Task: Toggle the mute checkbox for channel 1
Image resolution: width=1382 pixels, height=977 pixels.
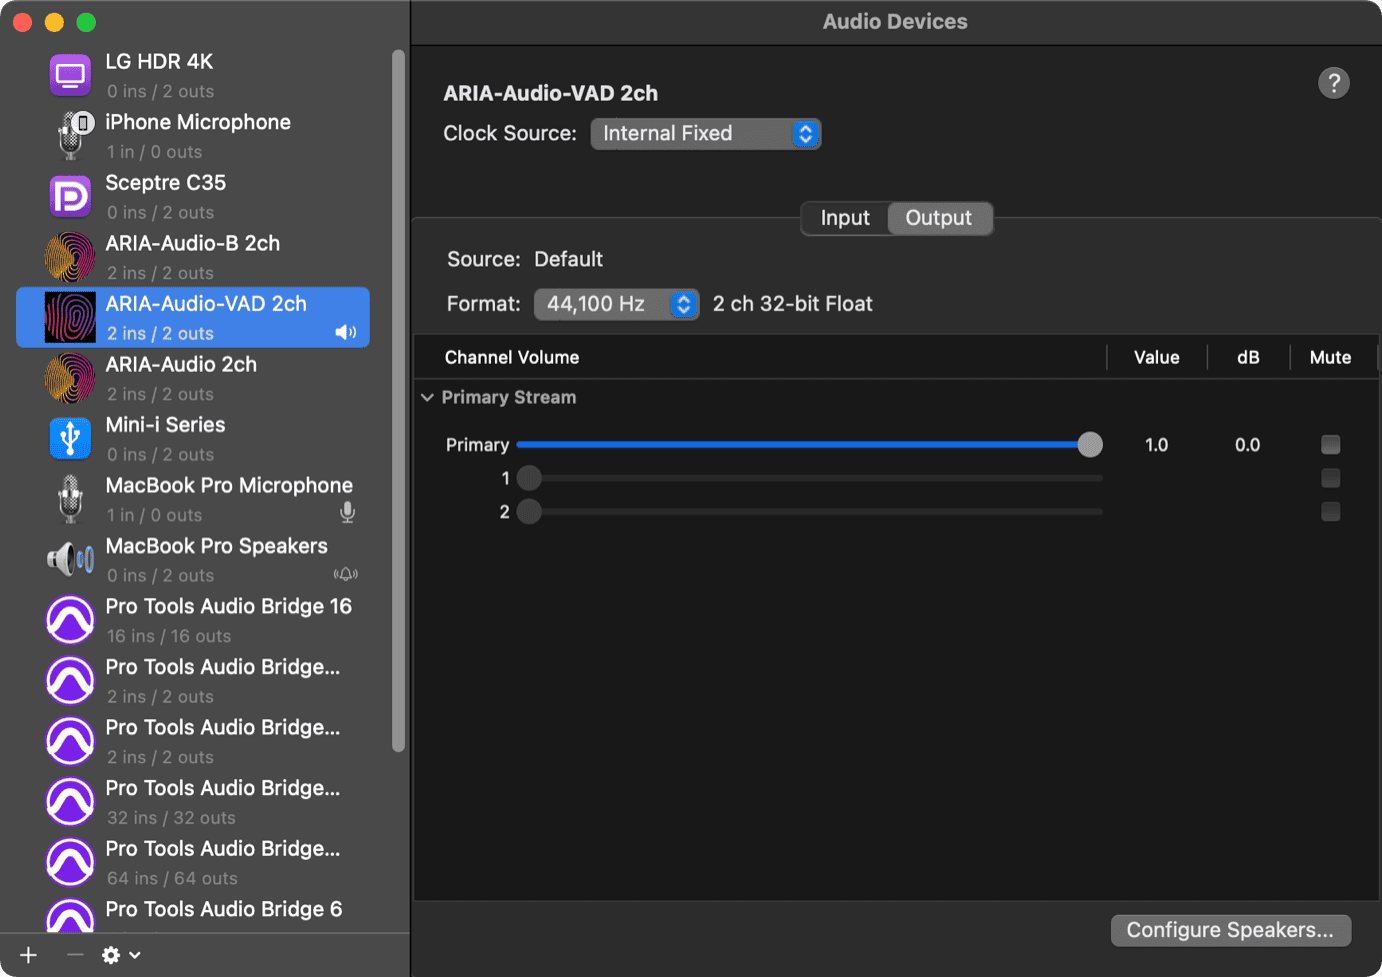Action: pyautogui.click(x=1330, y=478)
